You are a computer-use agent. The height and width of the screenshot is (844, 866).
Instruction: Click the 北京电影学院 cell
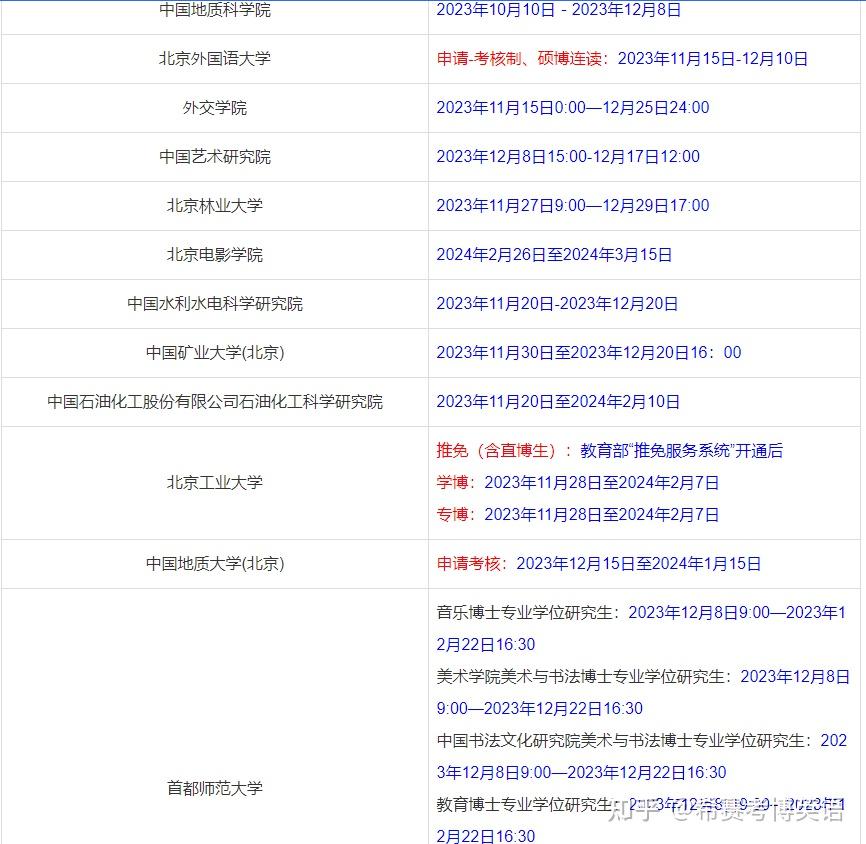[x=215, y=255]
